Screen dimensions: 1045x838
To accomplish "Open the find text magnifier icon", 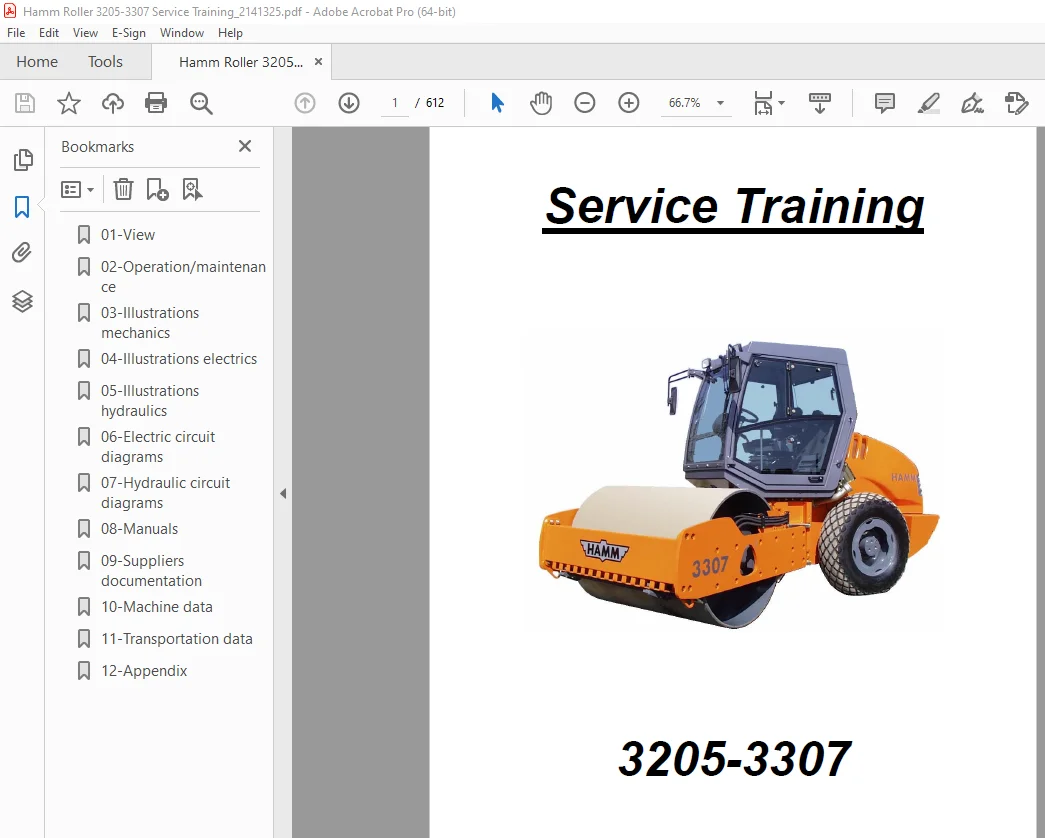I will [x=201, y=103].
